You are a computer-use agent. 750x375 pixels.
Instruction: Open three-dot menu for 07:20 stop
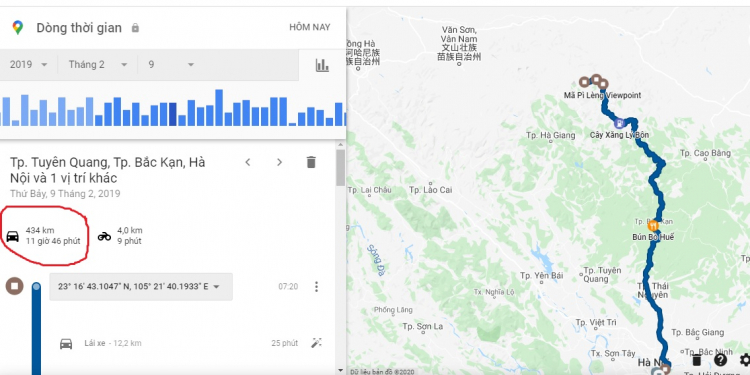(316, 287)
